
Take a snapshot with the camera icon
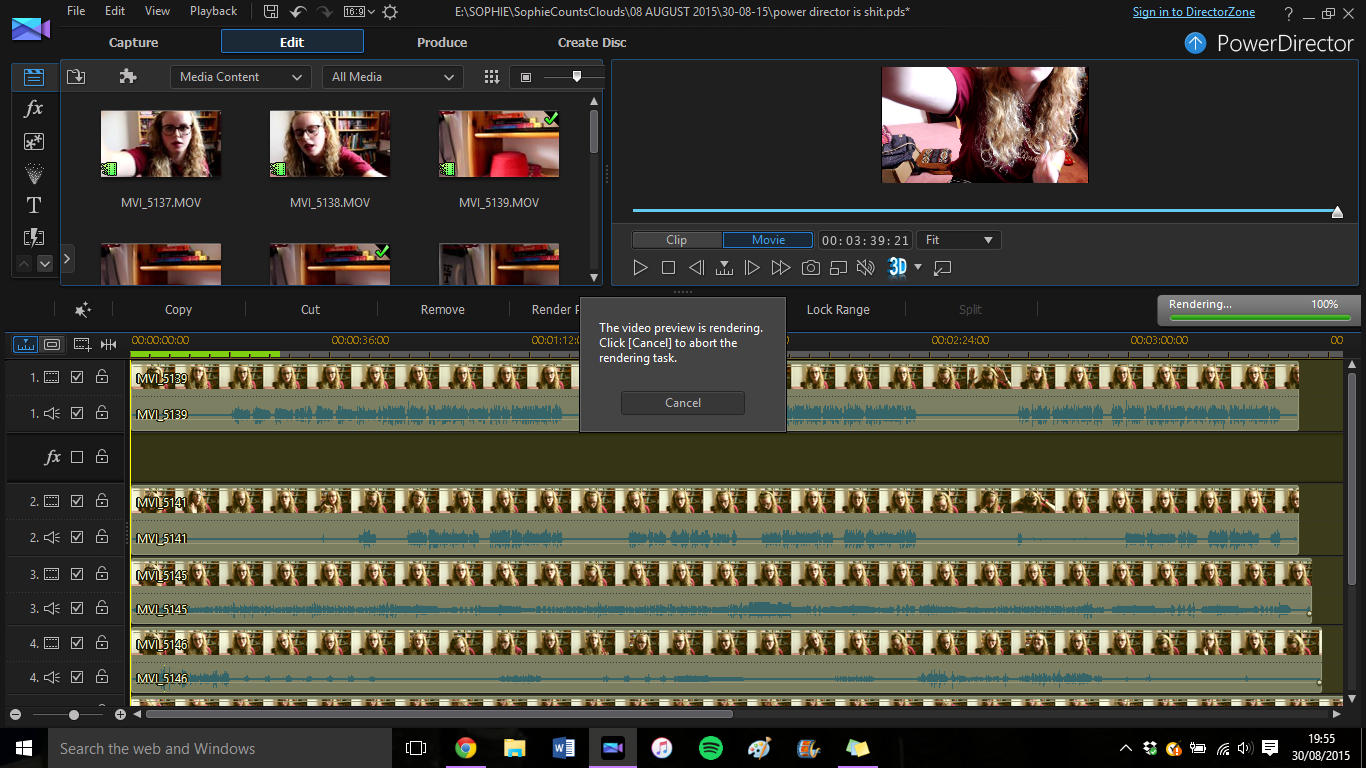coord(810,268)
